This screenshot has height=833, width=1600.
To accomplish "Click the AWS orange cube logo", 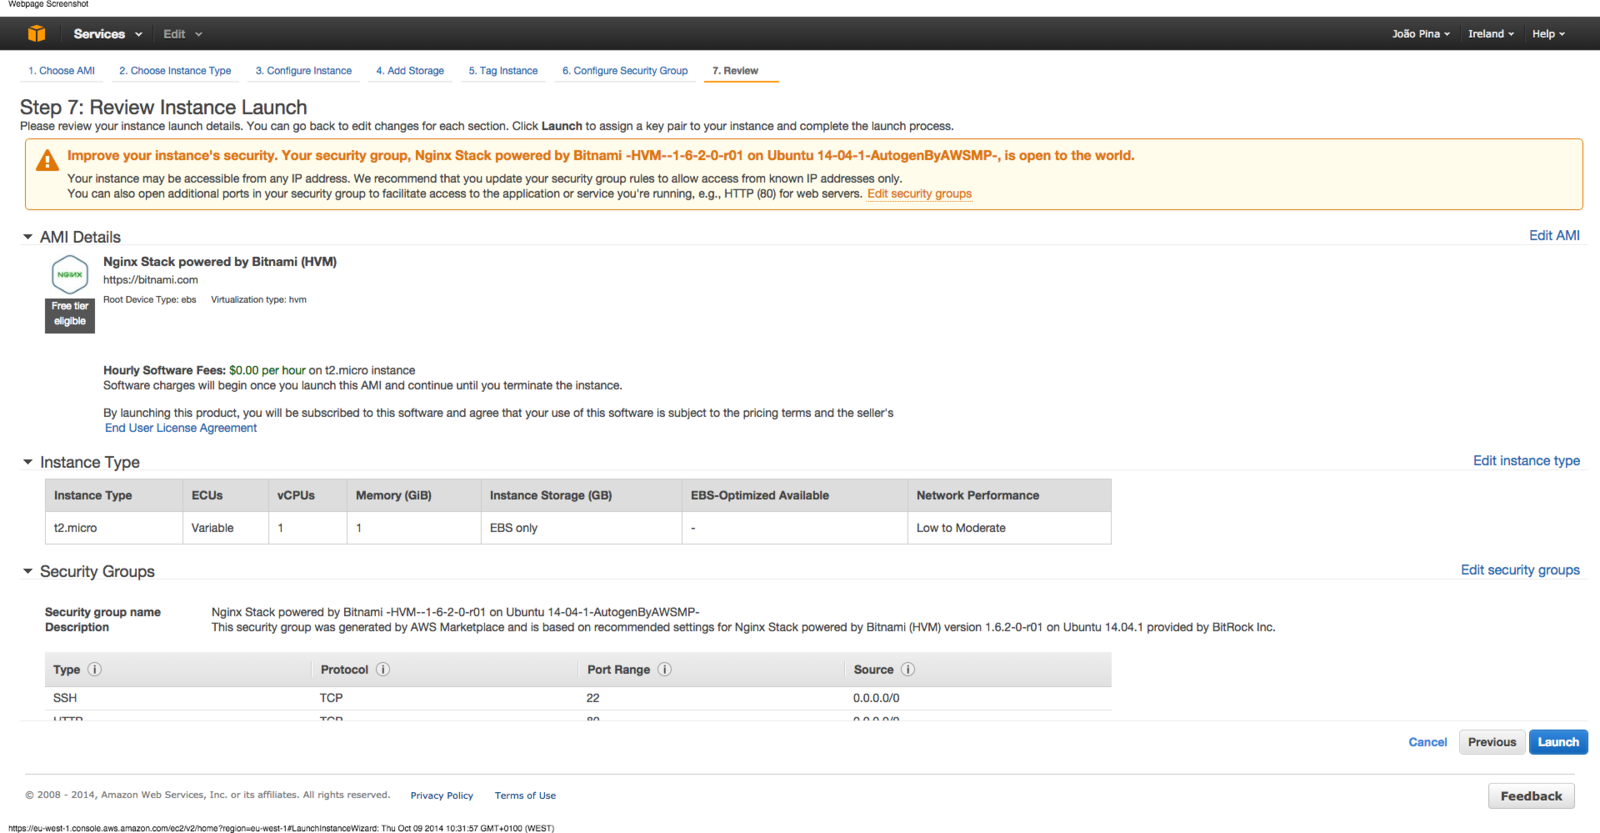I will click(36, 33).
